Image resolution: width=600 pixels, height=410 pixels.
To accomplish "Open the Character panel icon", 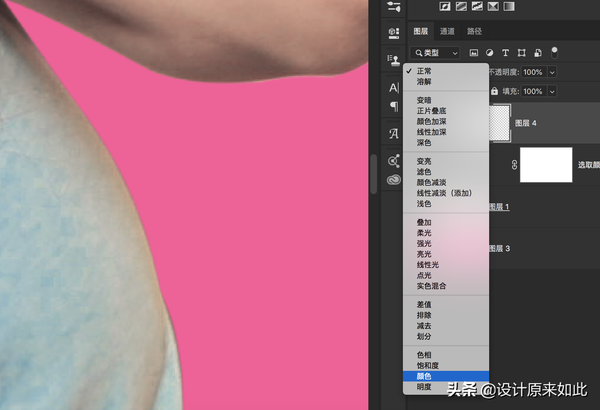I will click(x=393, y=89).
